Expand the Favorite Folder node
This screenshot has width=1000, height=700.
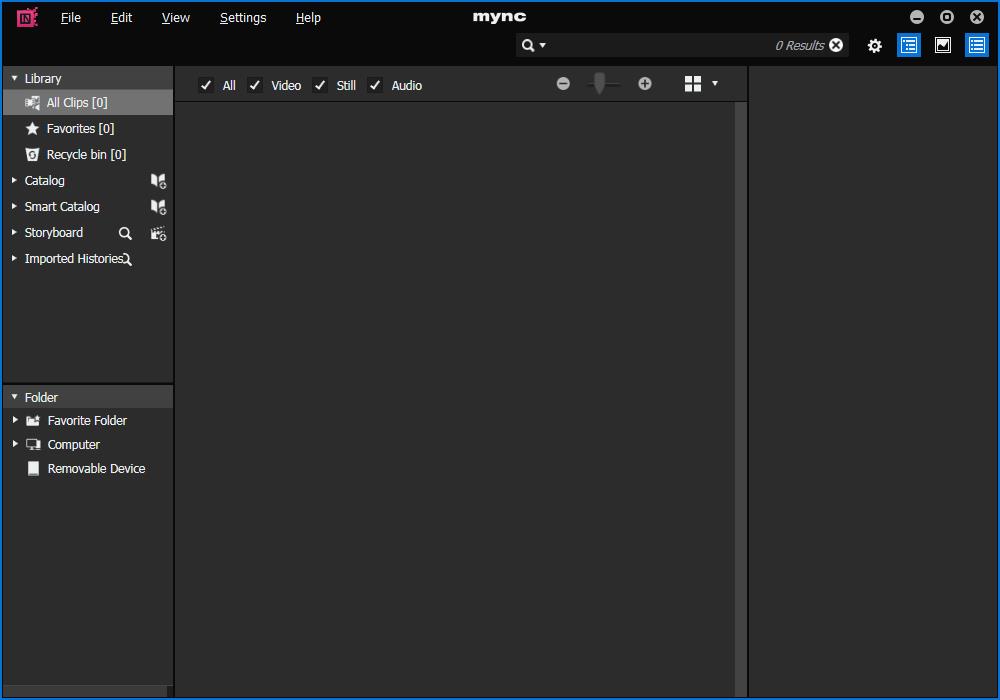point(15,420)
